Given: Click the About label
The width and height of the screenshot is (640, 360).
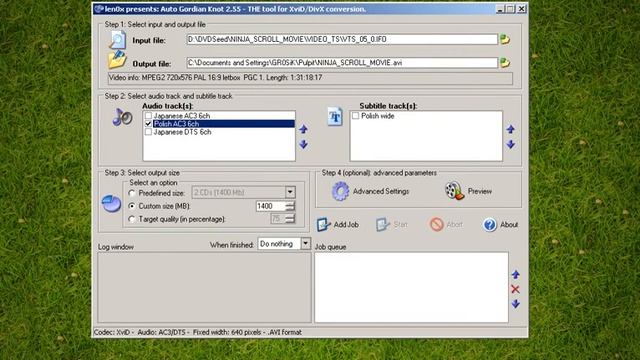Looking at the screenshot, I should [x=509, y=224].
